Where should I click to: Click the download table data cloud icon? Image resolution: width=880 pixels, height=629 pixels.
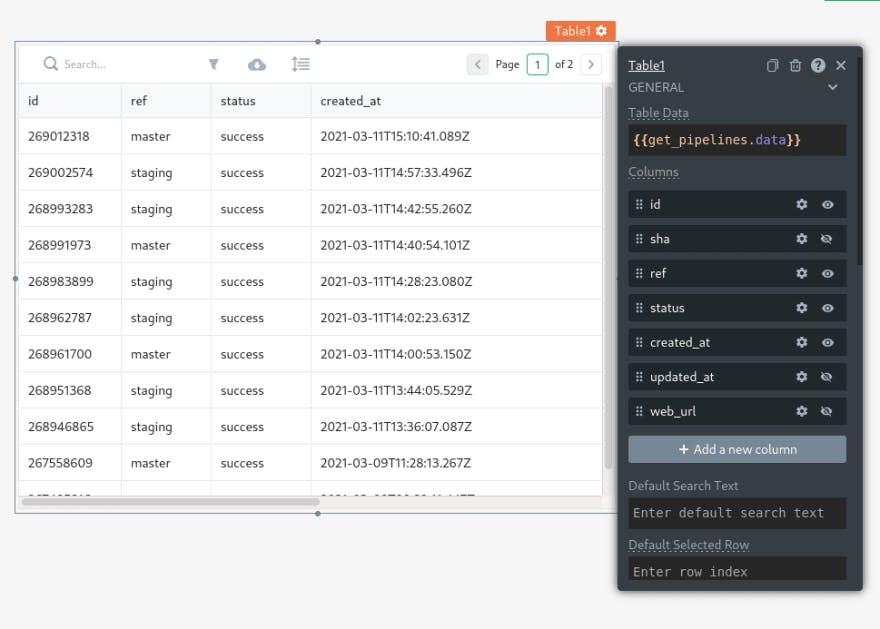point(257,64)
